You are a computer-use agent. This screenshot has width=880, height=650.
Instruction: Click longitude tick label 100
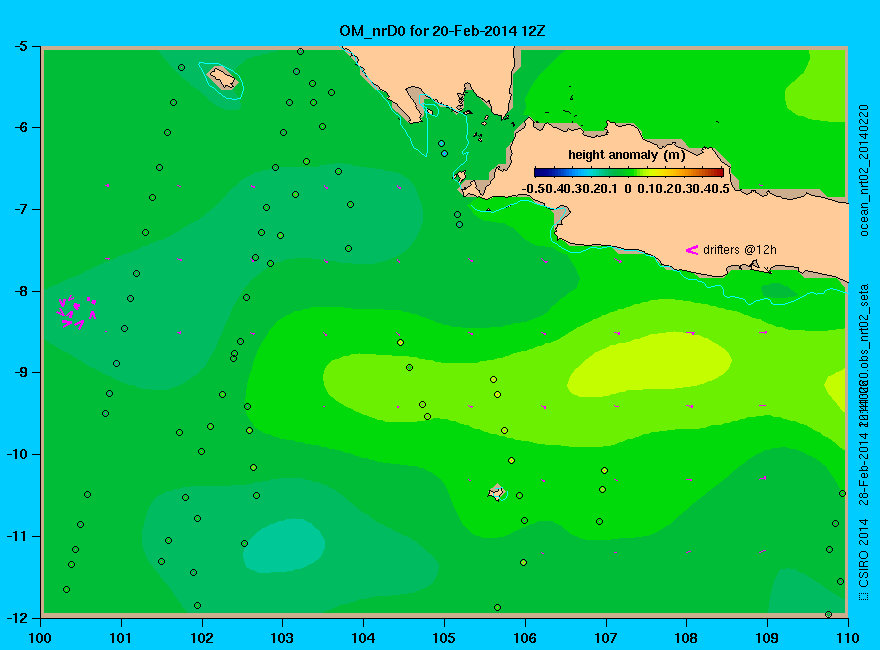click(40, 638)
